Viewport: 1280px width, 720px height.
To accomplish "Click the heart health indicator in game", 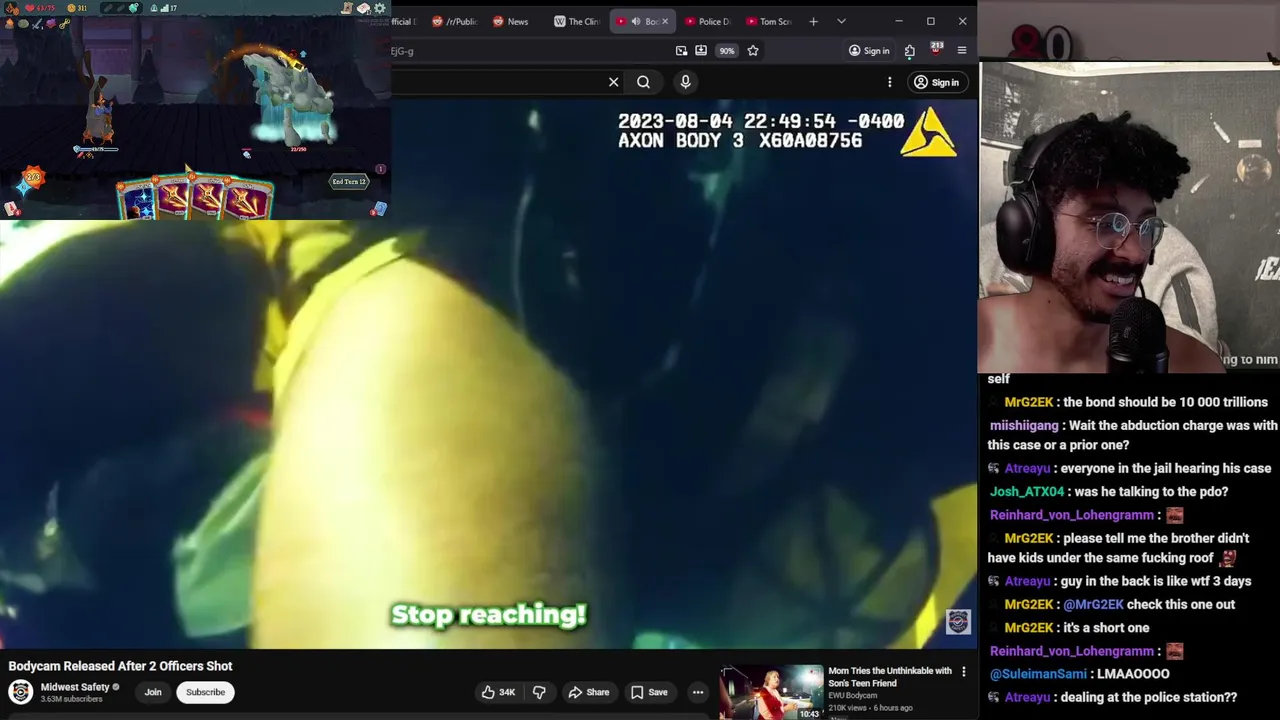I will [42, 8].
